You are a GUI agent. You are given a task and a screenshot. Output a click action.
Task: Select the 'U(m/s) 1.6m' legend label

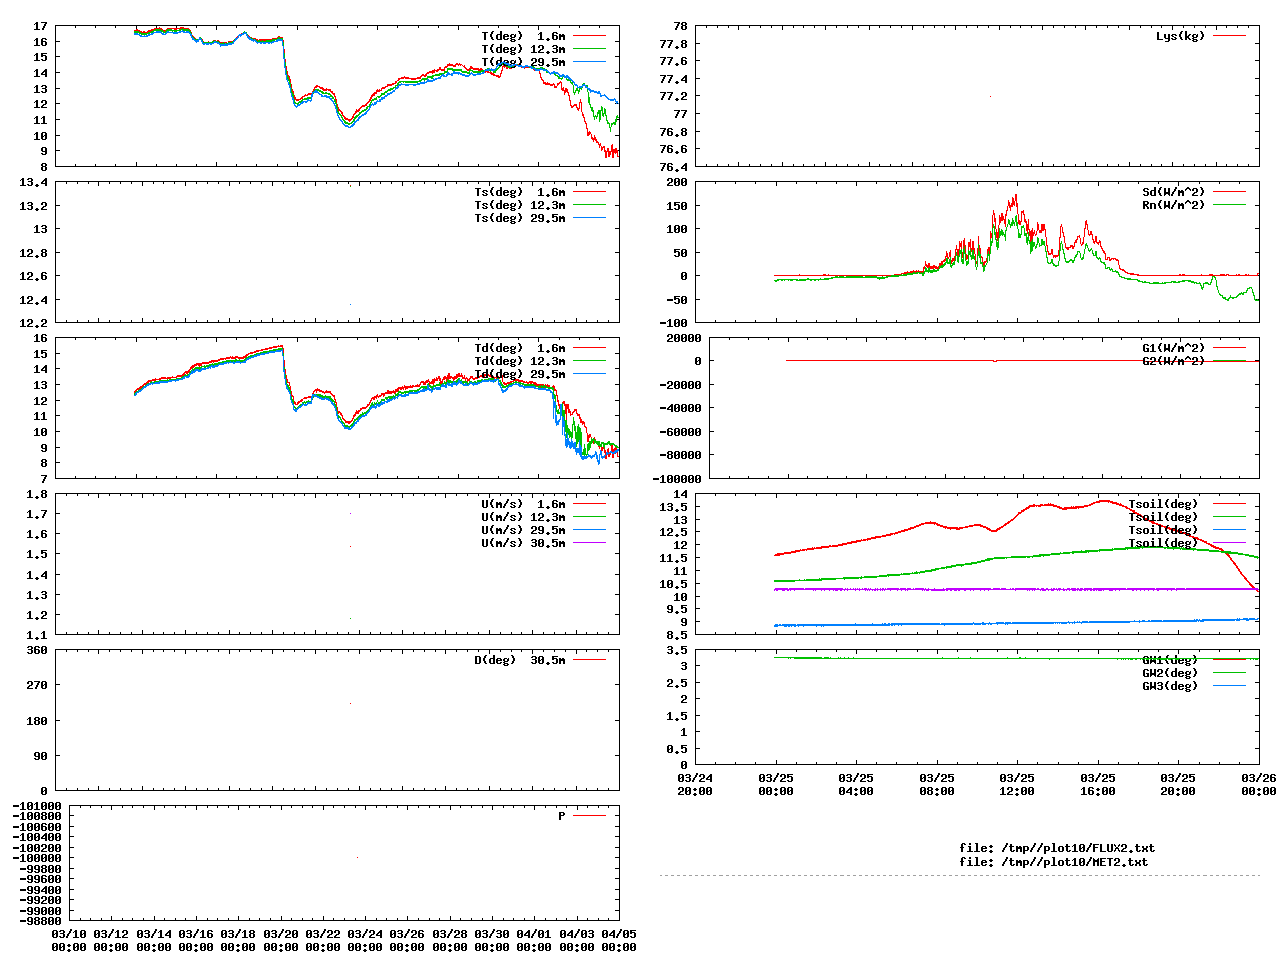pyautogui.click(x=523, y=504)
